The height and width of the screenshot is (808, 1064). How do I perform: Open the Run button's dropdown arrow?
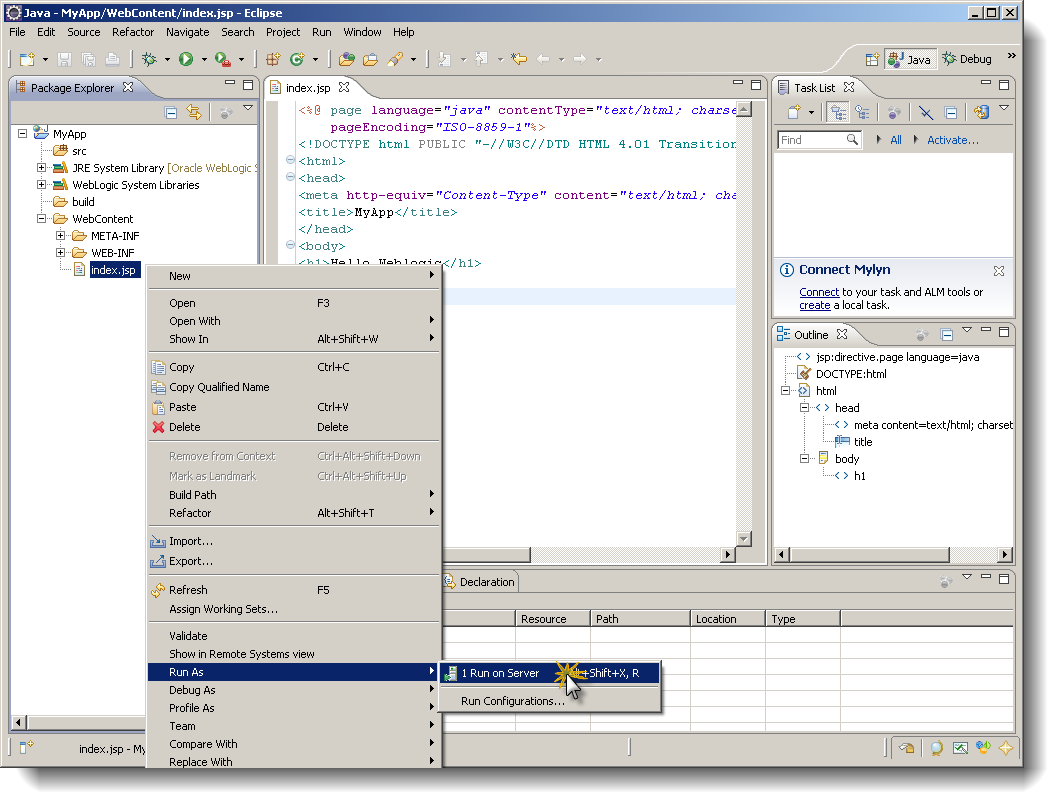click(202, 59)
